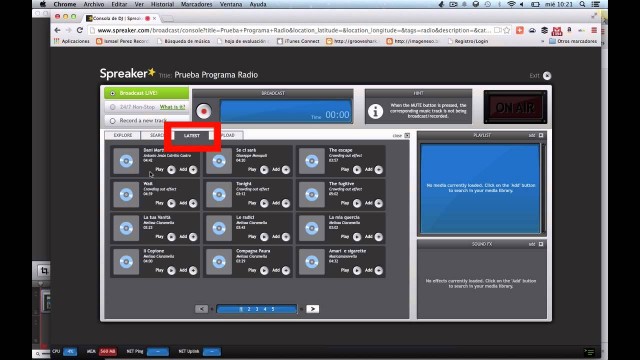Play the track "La mia quercia"

click(357, 237)
